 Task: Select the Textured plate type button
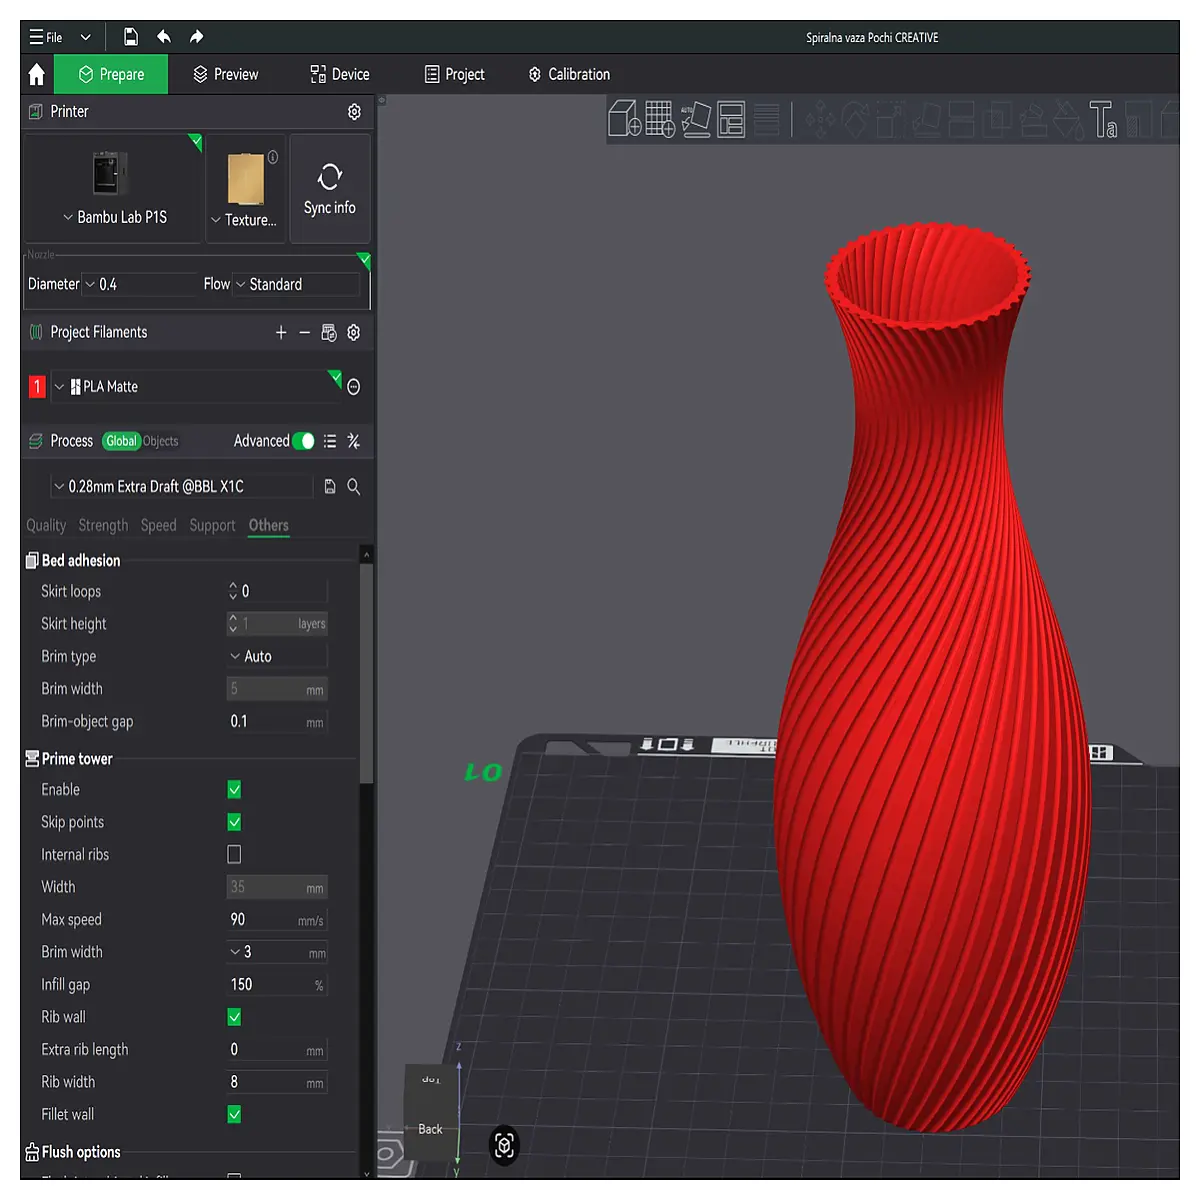pos(246,189)
